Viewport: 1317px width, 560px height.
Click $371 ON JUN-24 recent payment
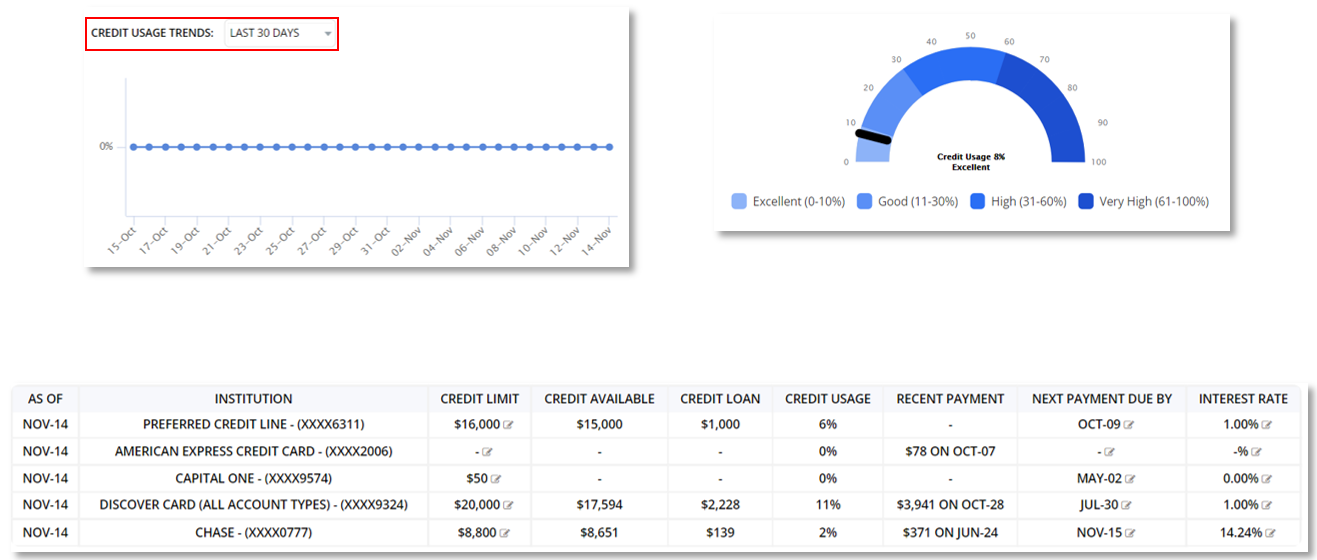(950, 533)
